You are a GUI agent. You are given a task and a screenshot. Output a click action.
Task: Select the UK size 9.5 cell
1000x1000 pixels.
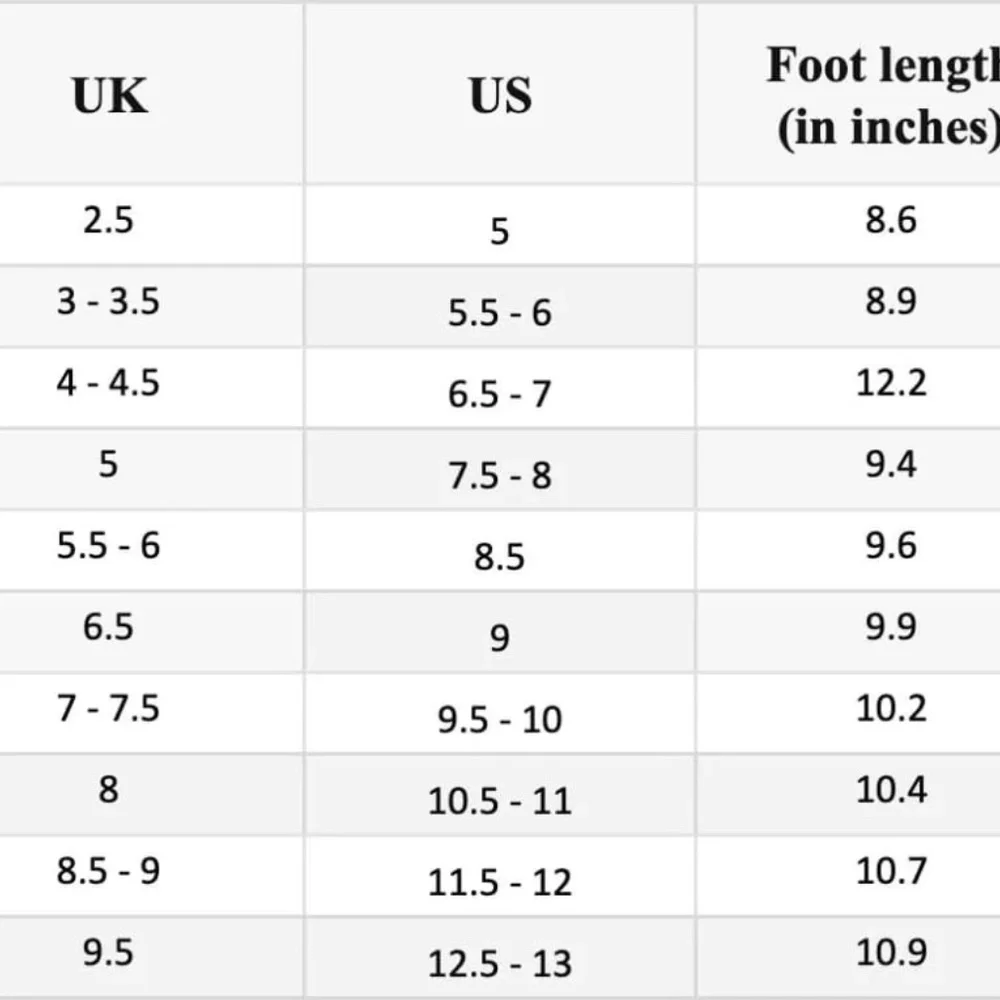click(x=108, y=953)
